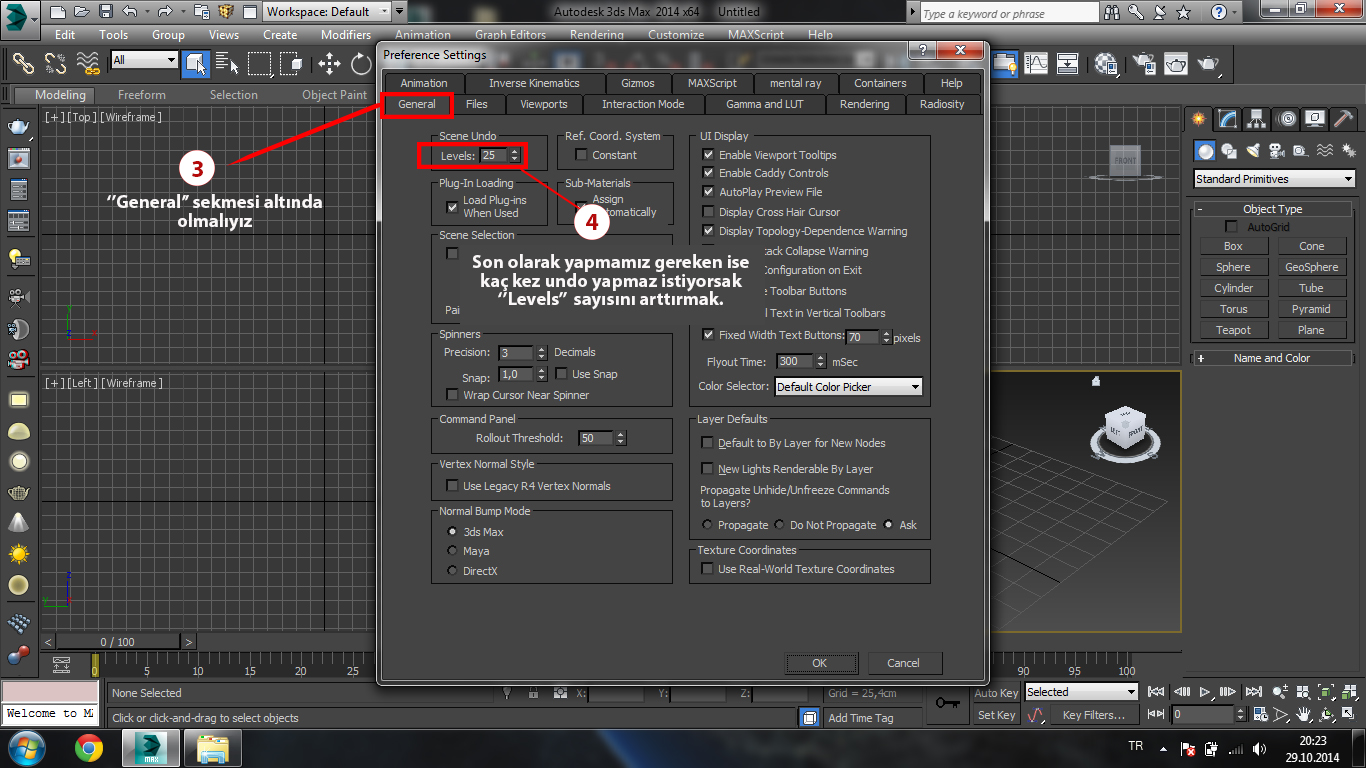Open the Select by Name tool

point(228,63)
